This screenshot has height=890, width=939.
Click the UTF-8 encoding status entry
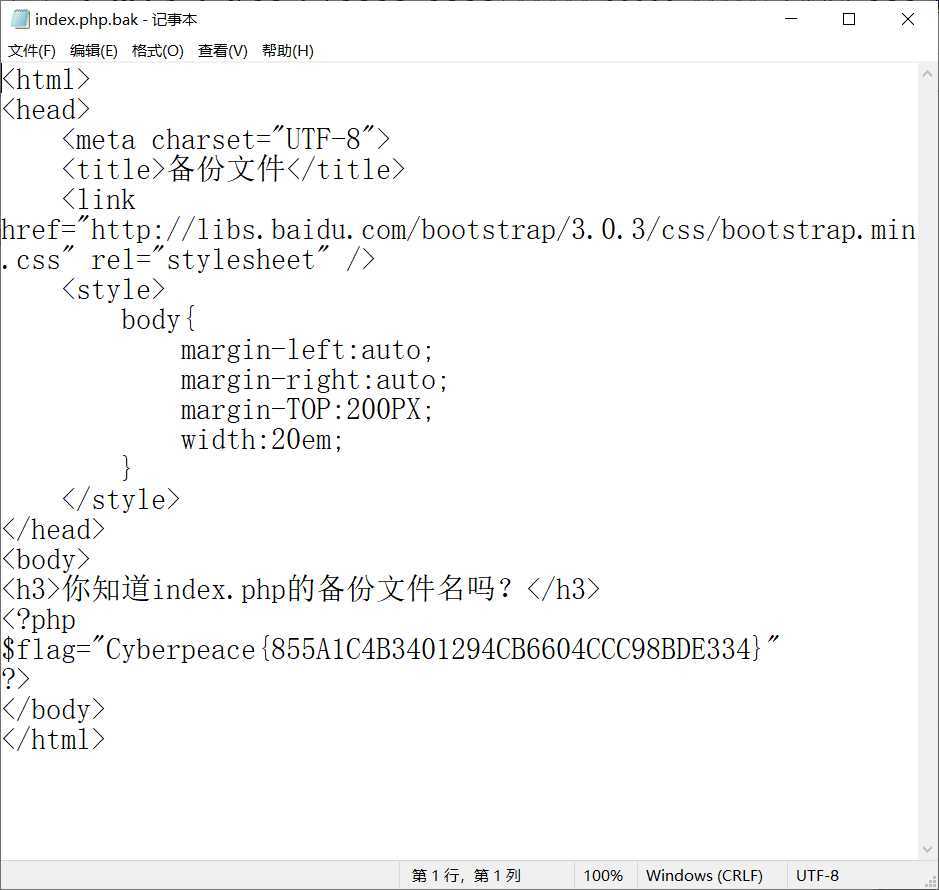(817, 876)
